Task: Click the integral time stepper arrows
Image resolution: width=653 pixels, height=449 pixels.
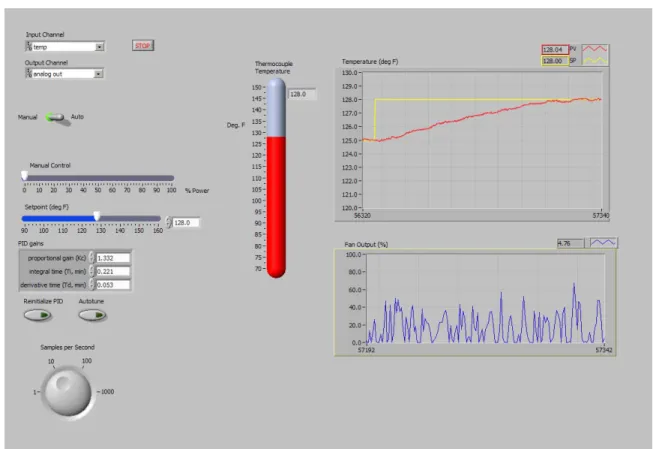Action: point(92,272)
